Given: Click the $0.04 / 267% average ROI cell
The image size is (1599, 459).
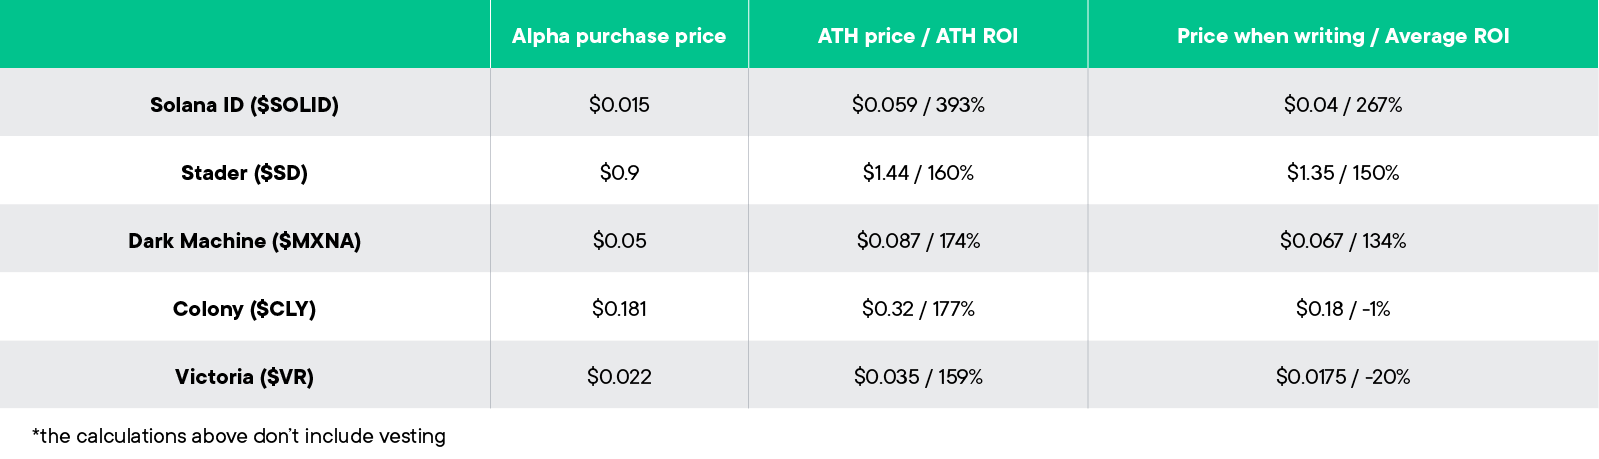Looking at the screenshot, I should pyautogui.click(x=1342, y=104).
